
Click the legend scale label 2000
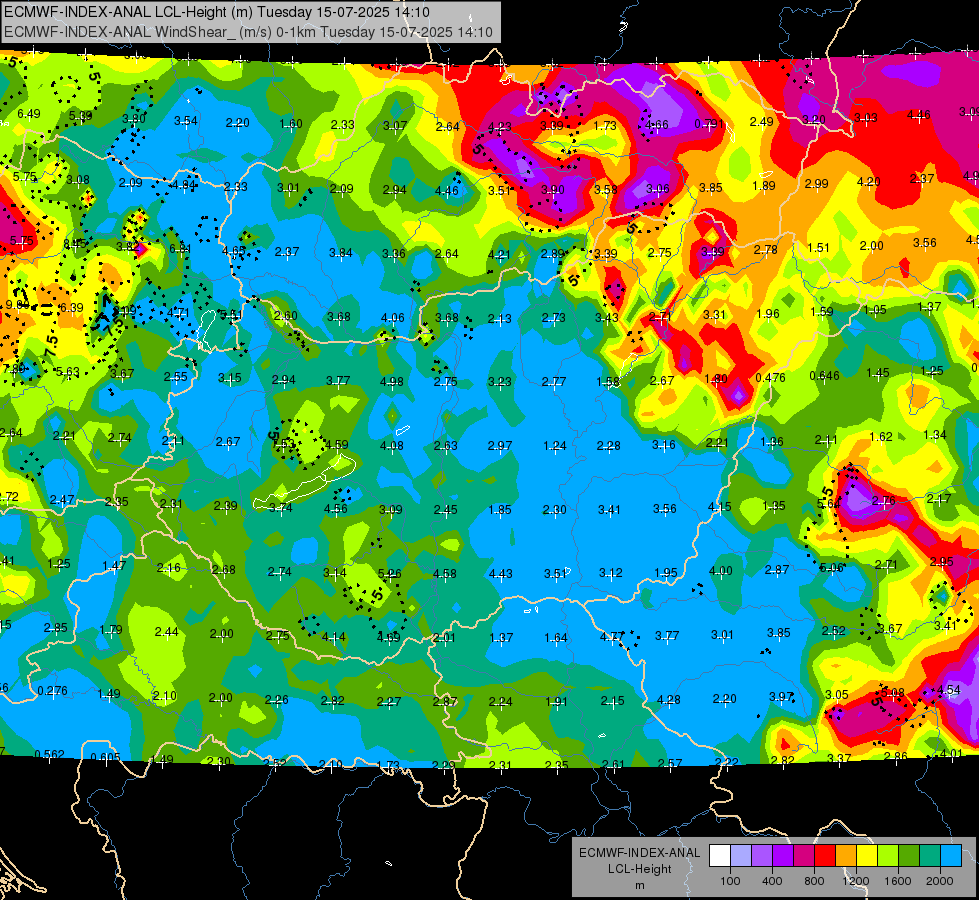(x=940, y=881)
